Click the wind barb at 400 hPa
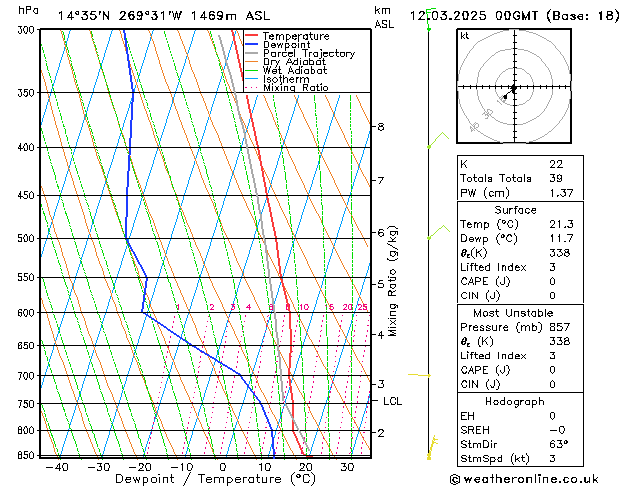 [436, 140]
